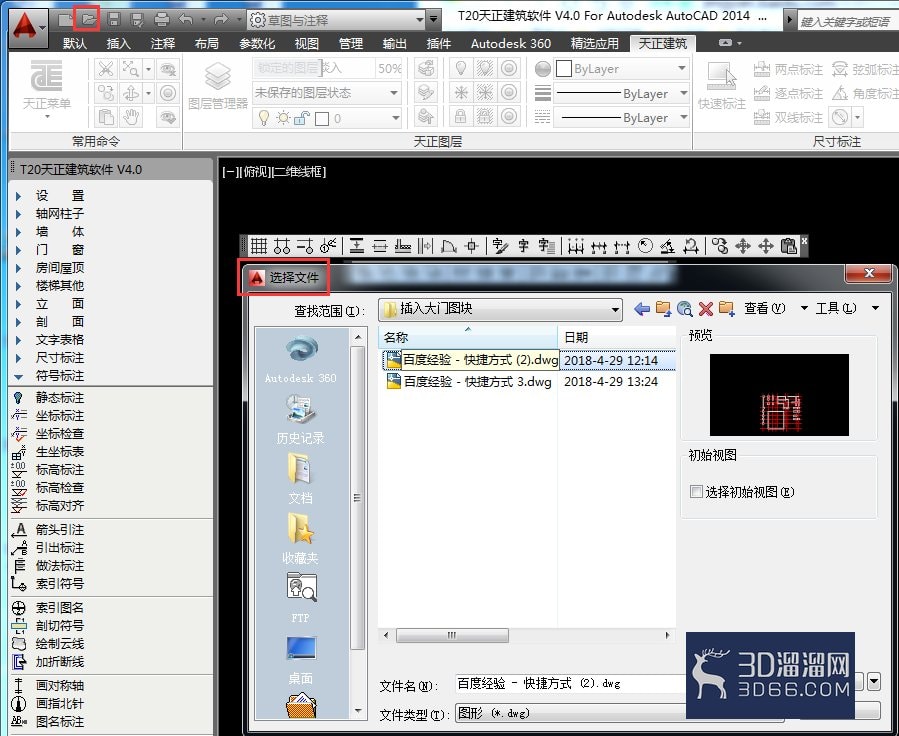Switch to the 参数化 ribbon tab

(257, 44)
